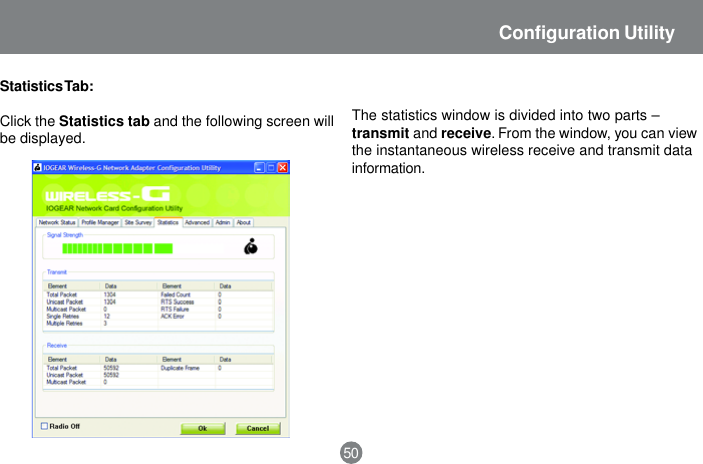Select the Statistics tab

[x=168, y=222]
